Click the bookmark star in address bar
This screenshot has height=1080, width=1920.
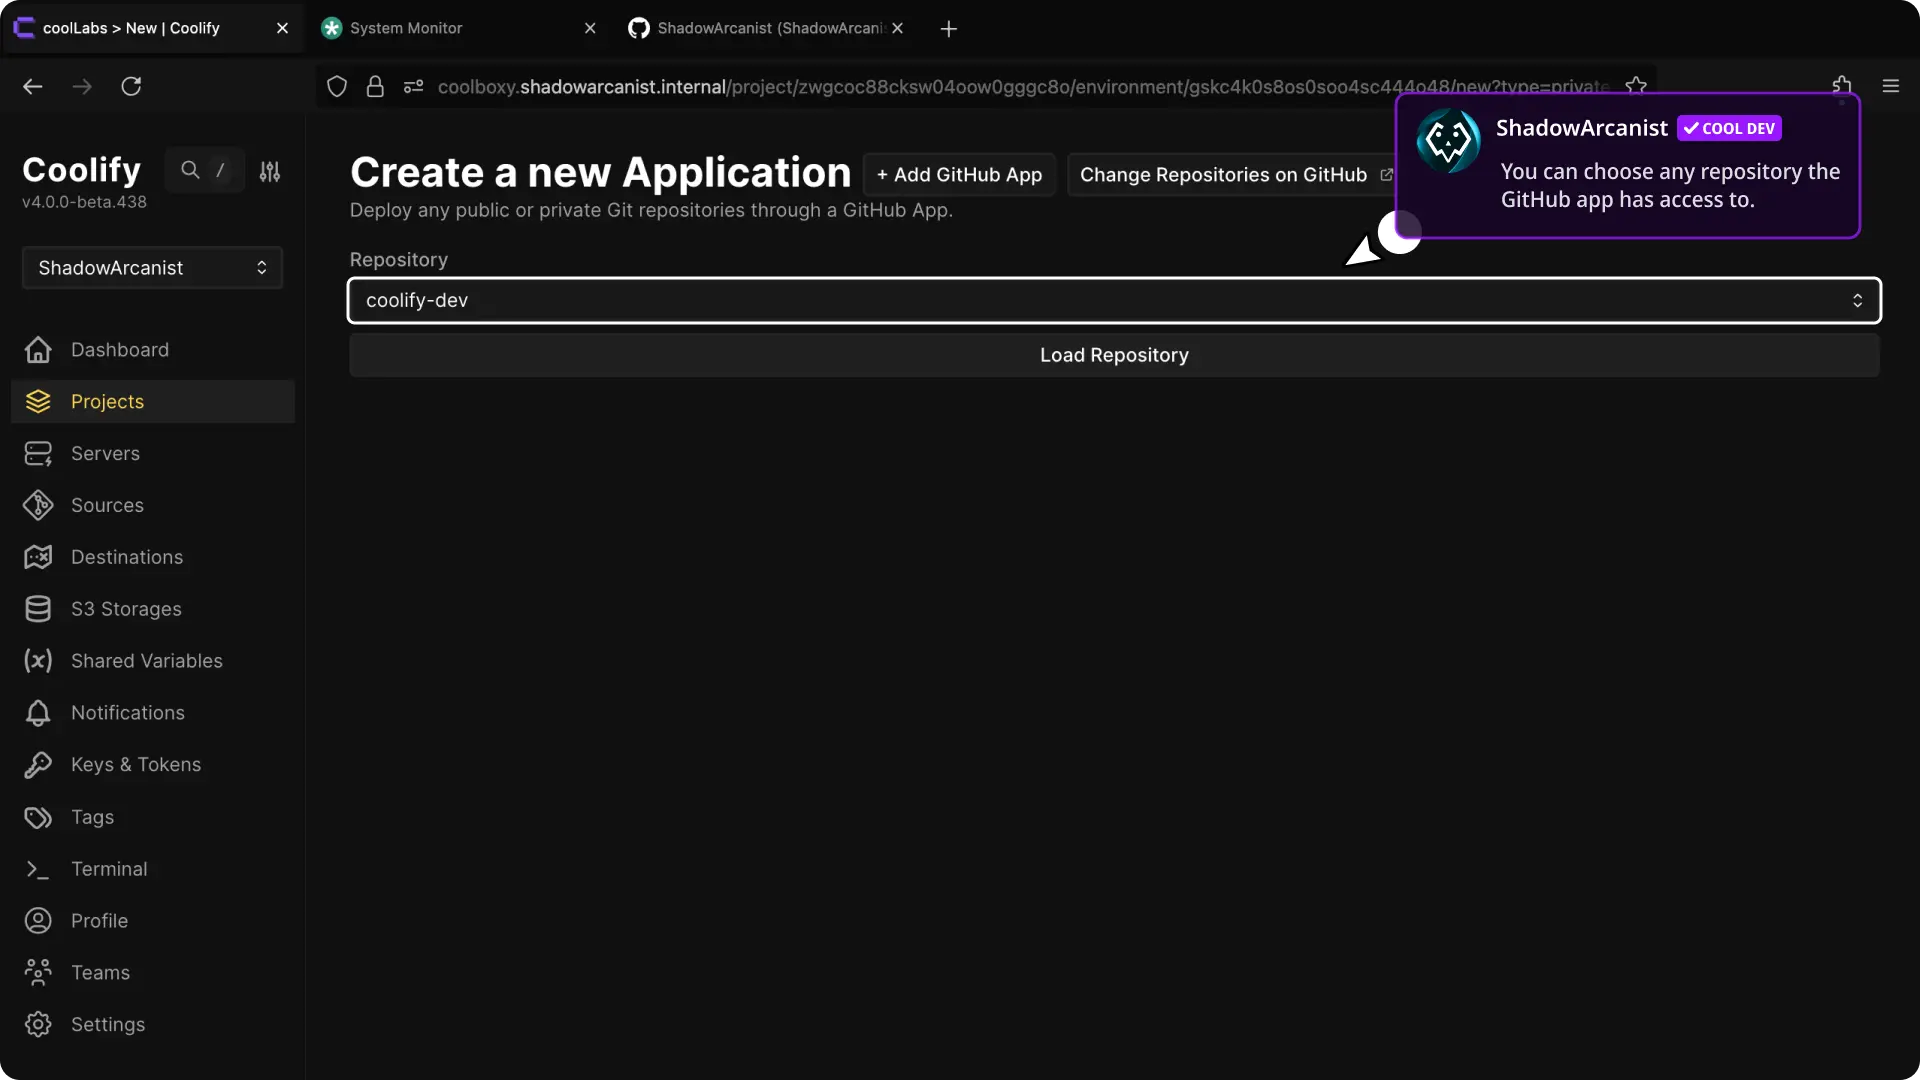coord(1636,86)
